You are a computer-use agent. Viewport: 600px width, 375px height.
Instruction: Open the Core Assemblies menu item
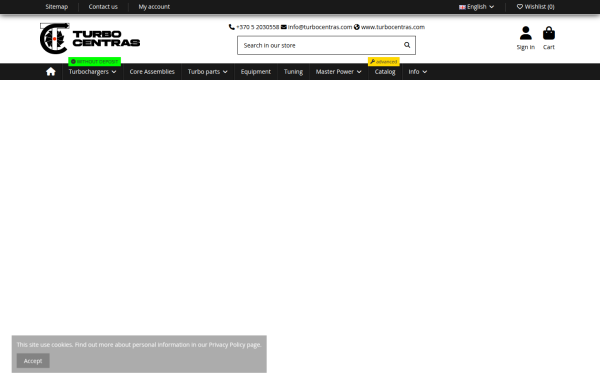[x=152, y=72]
